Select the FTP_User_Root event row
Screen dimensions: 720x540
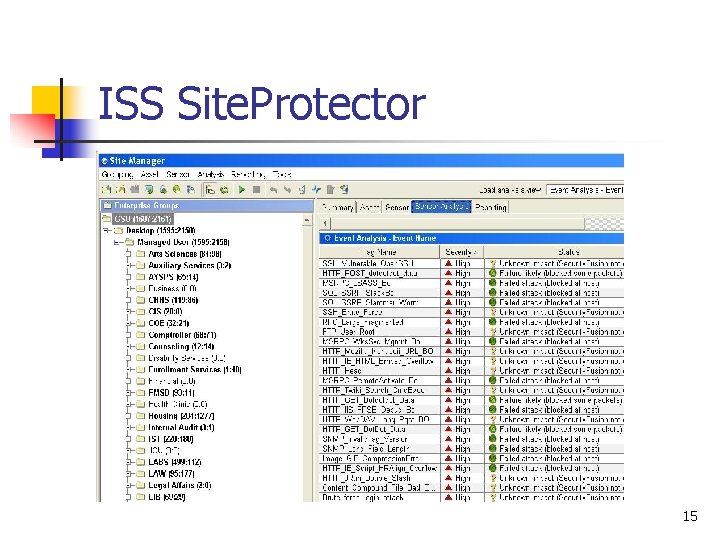coord(472,332)
